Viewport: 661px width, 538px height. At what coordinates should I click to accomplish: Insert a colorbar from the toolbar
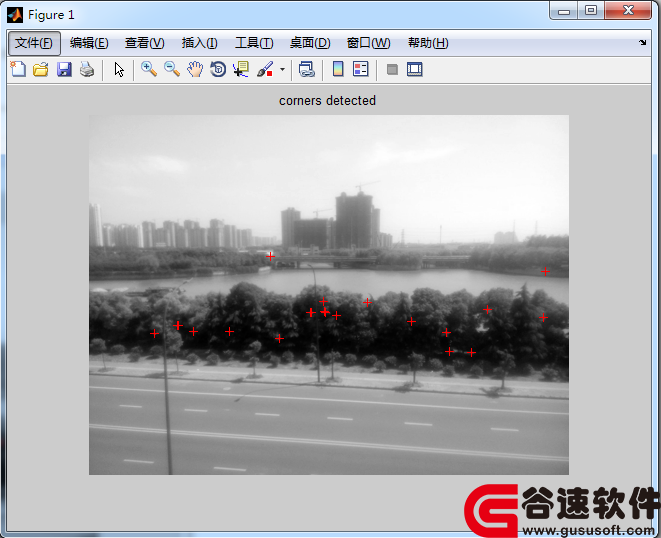(338, 69)
